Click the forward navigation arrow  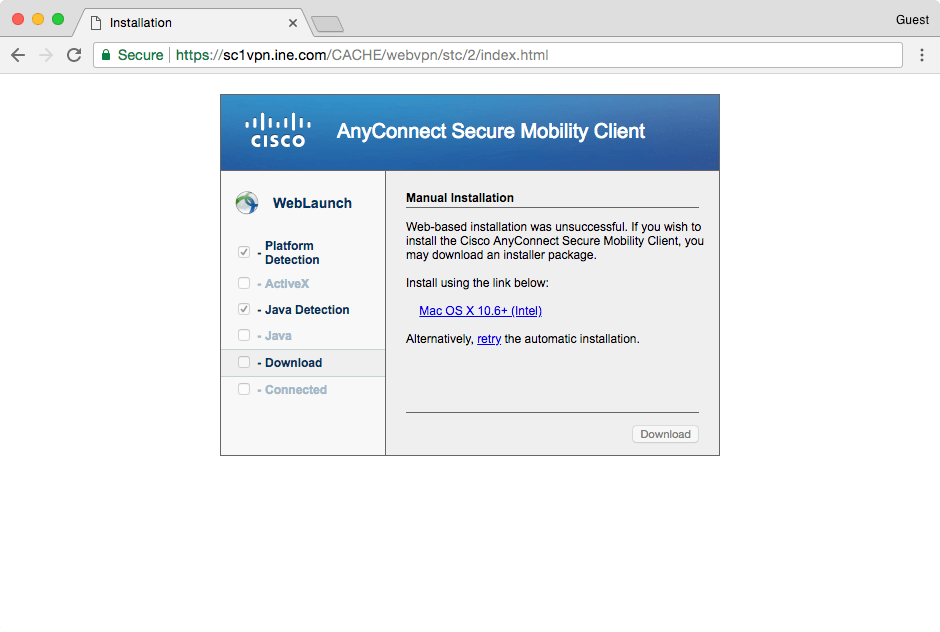click(46, 55)
